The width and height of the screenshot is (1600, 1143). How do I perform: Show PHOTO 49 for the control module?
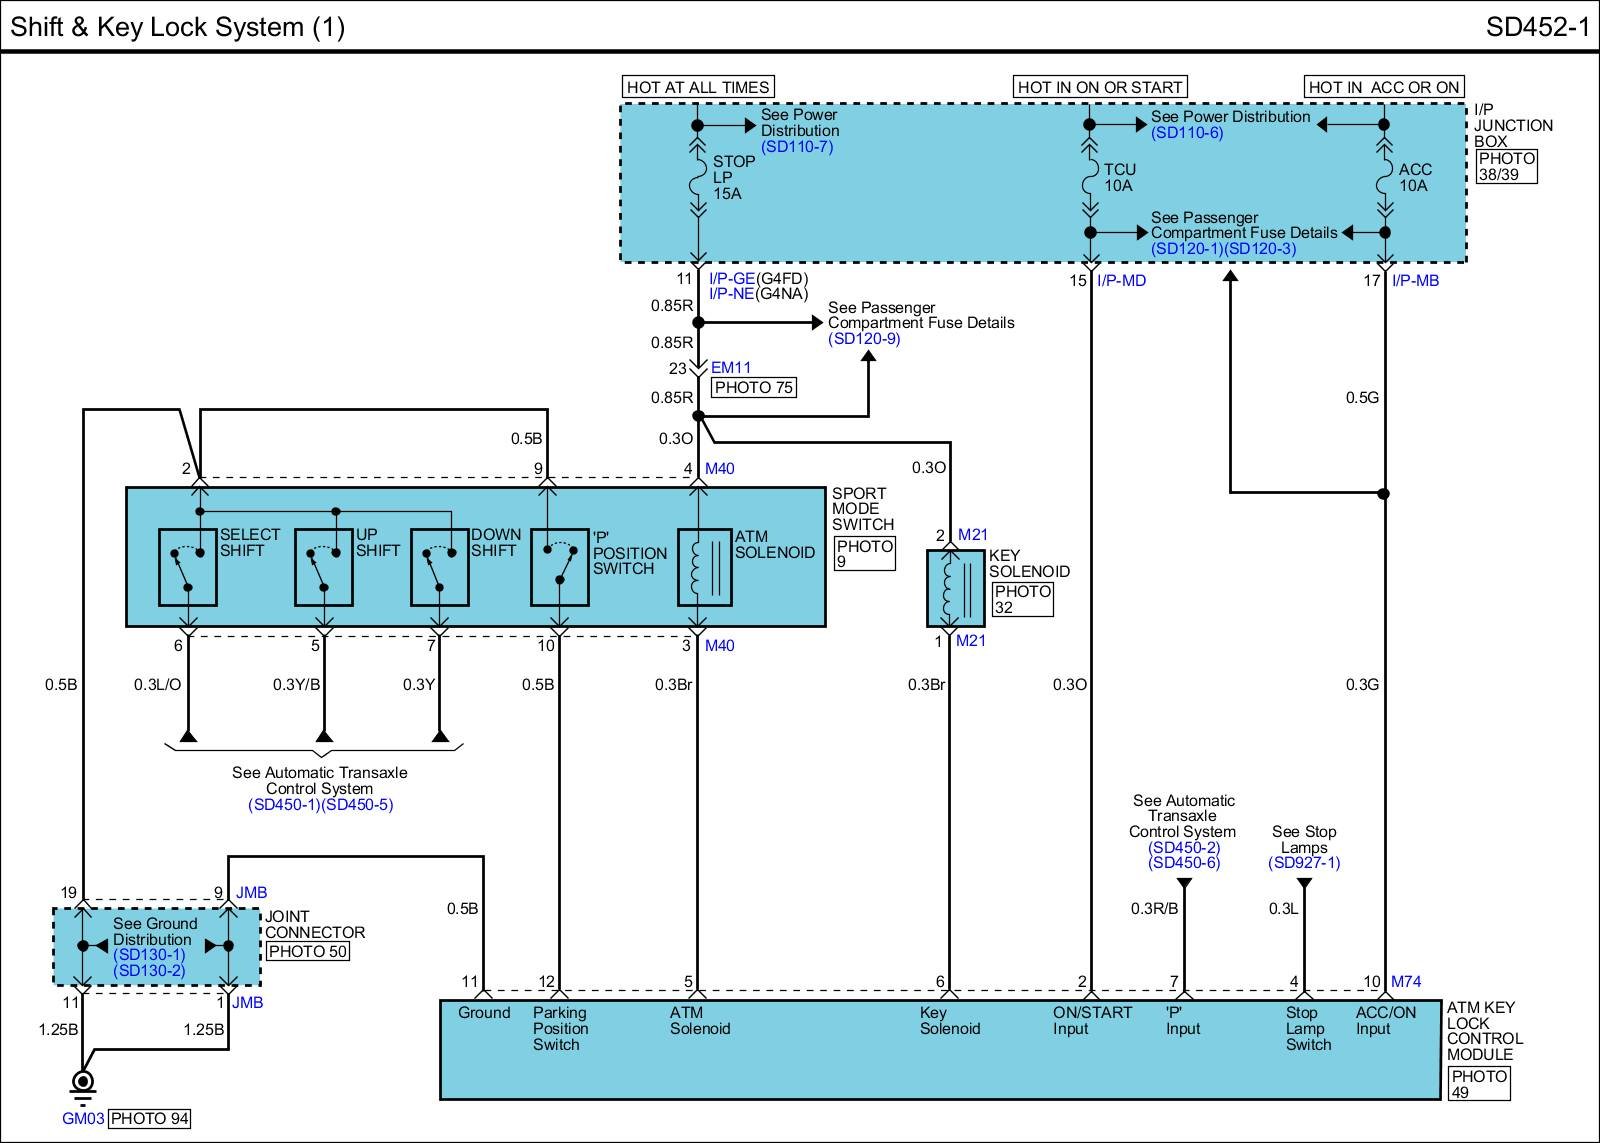[1479, 1084]
